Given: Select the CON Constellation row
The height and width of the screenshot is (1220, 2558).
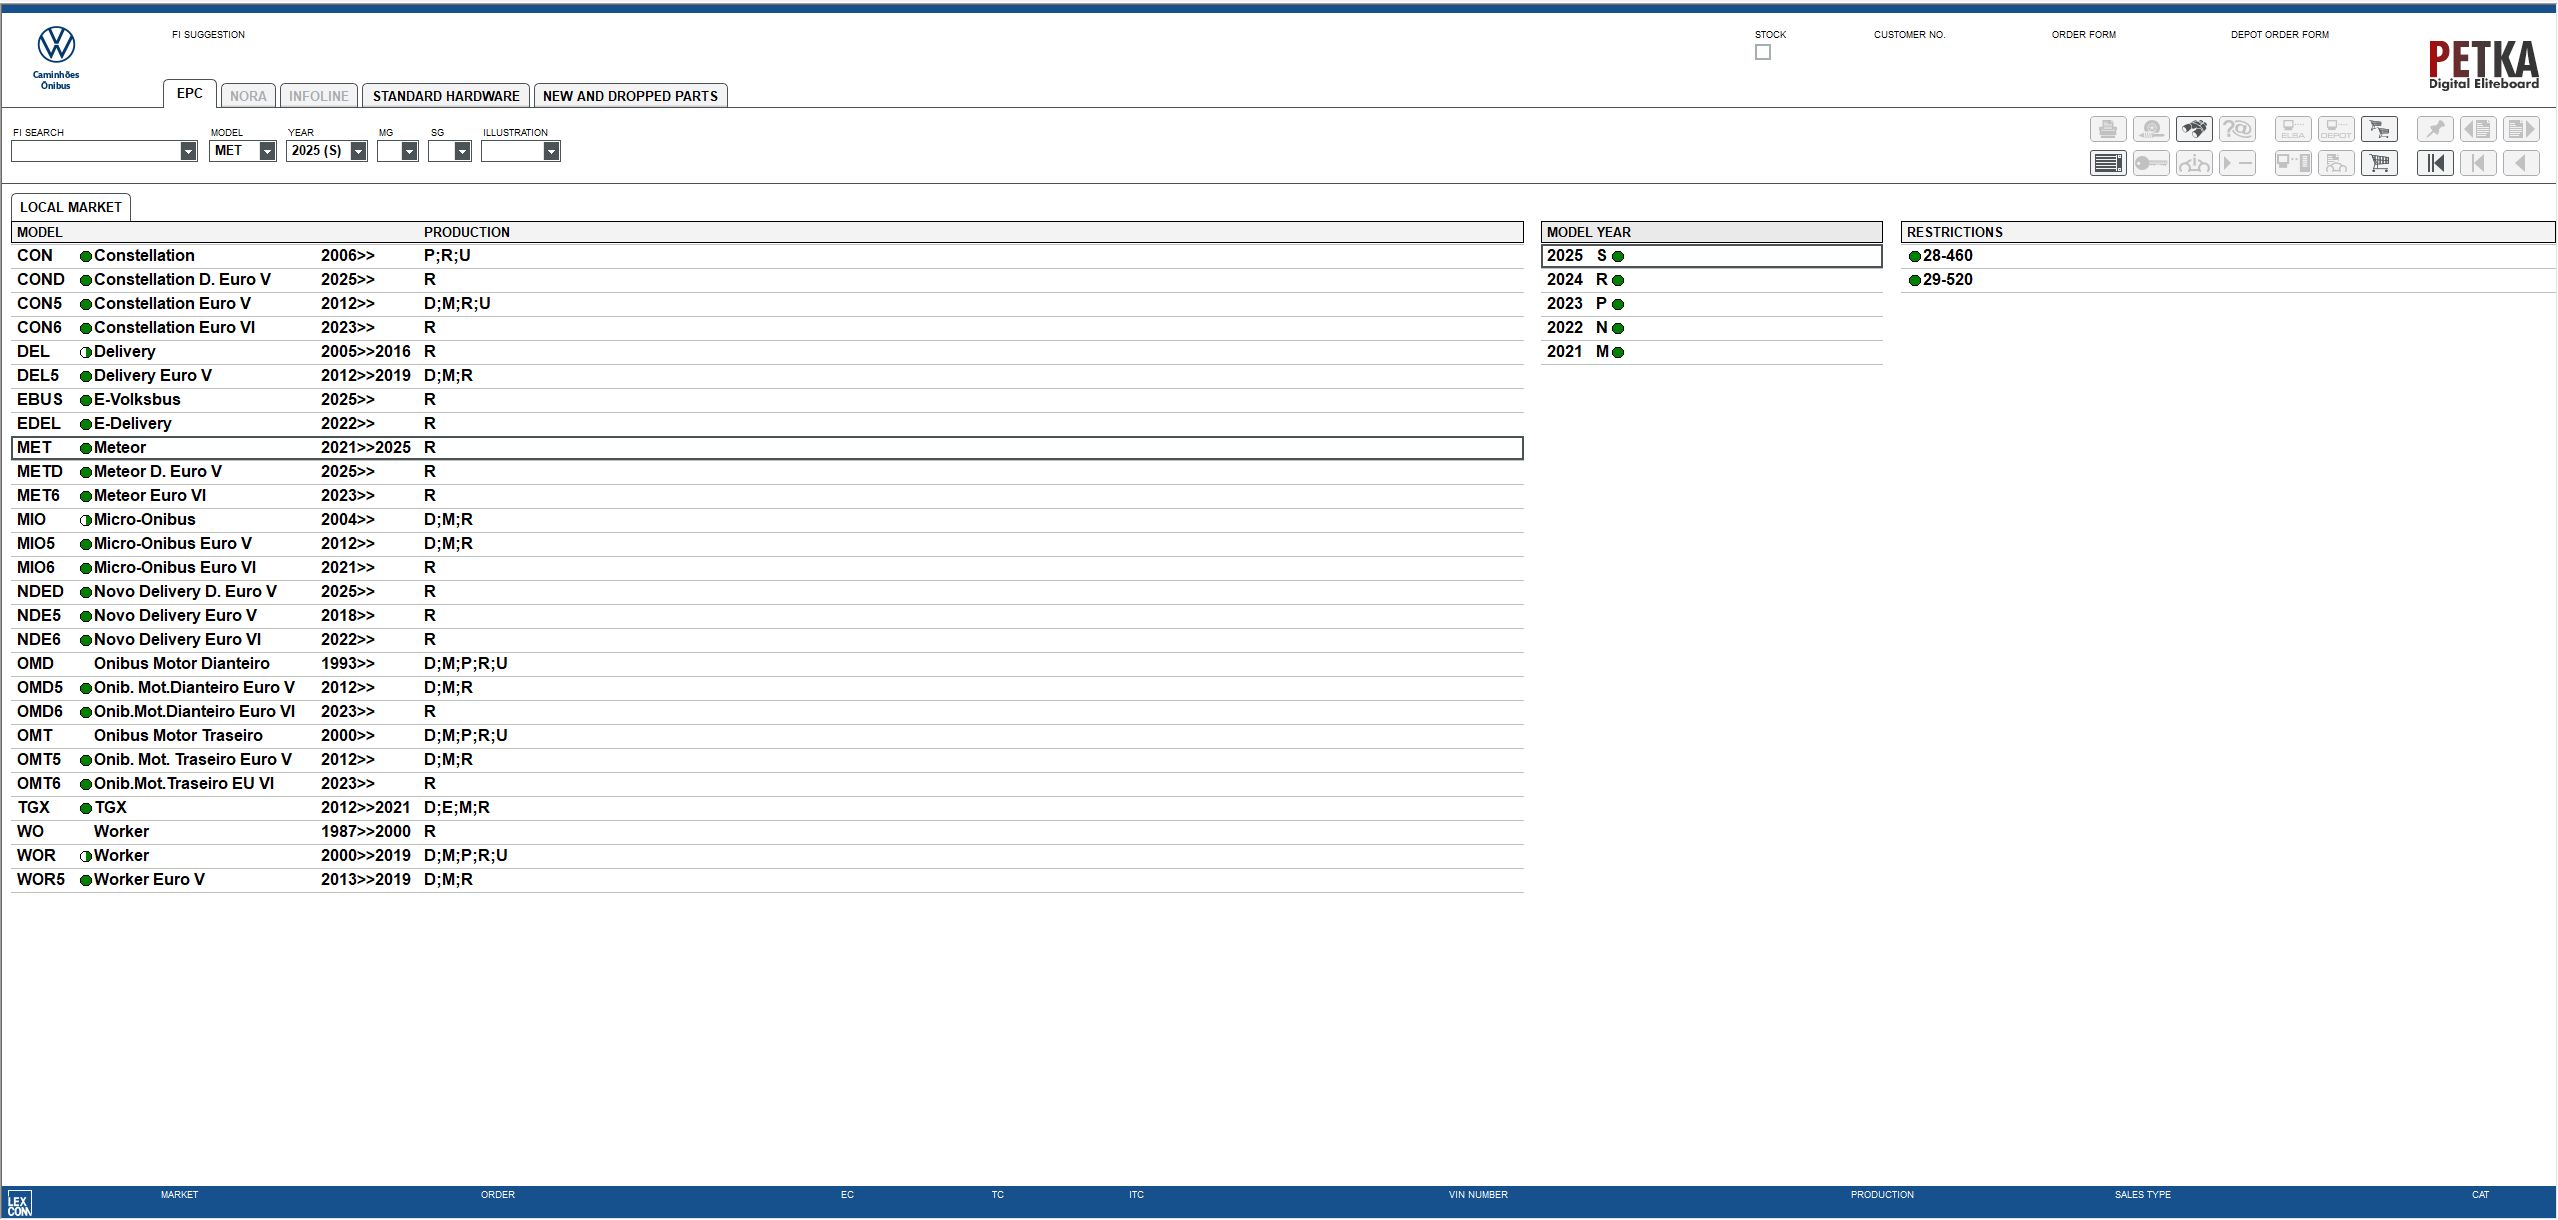Looking at the screenshot, I should pos(767,256).
